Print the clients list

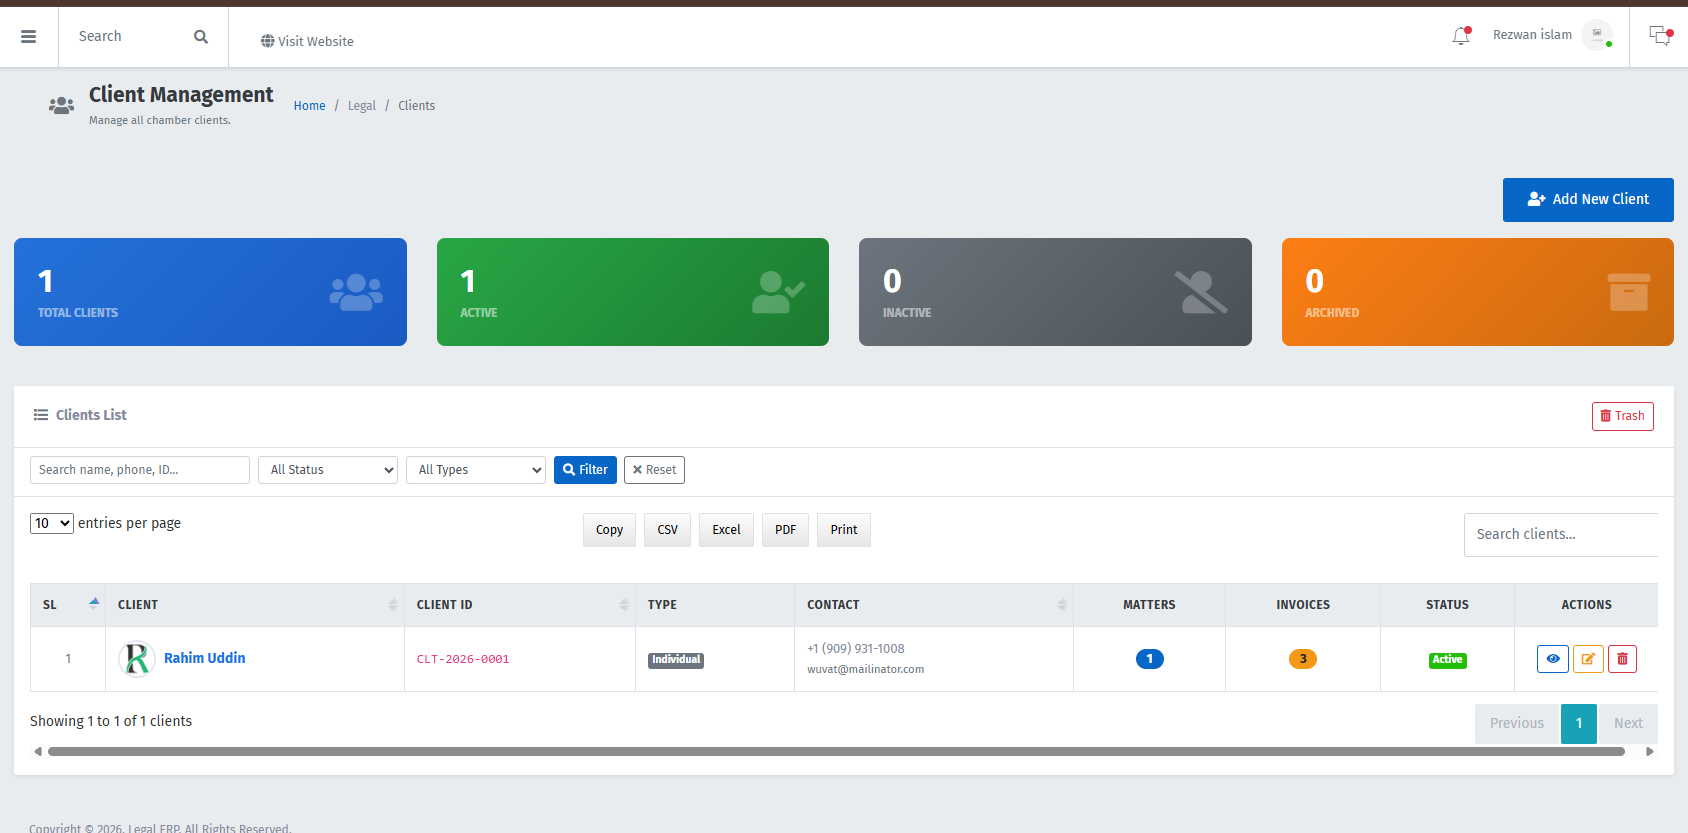pos(844,530)
